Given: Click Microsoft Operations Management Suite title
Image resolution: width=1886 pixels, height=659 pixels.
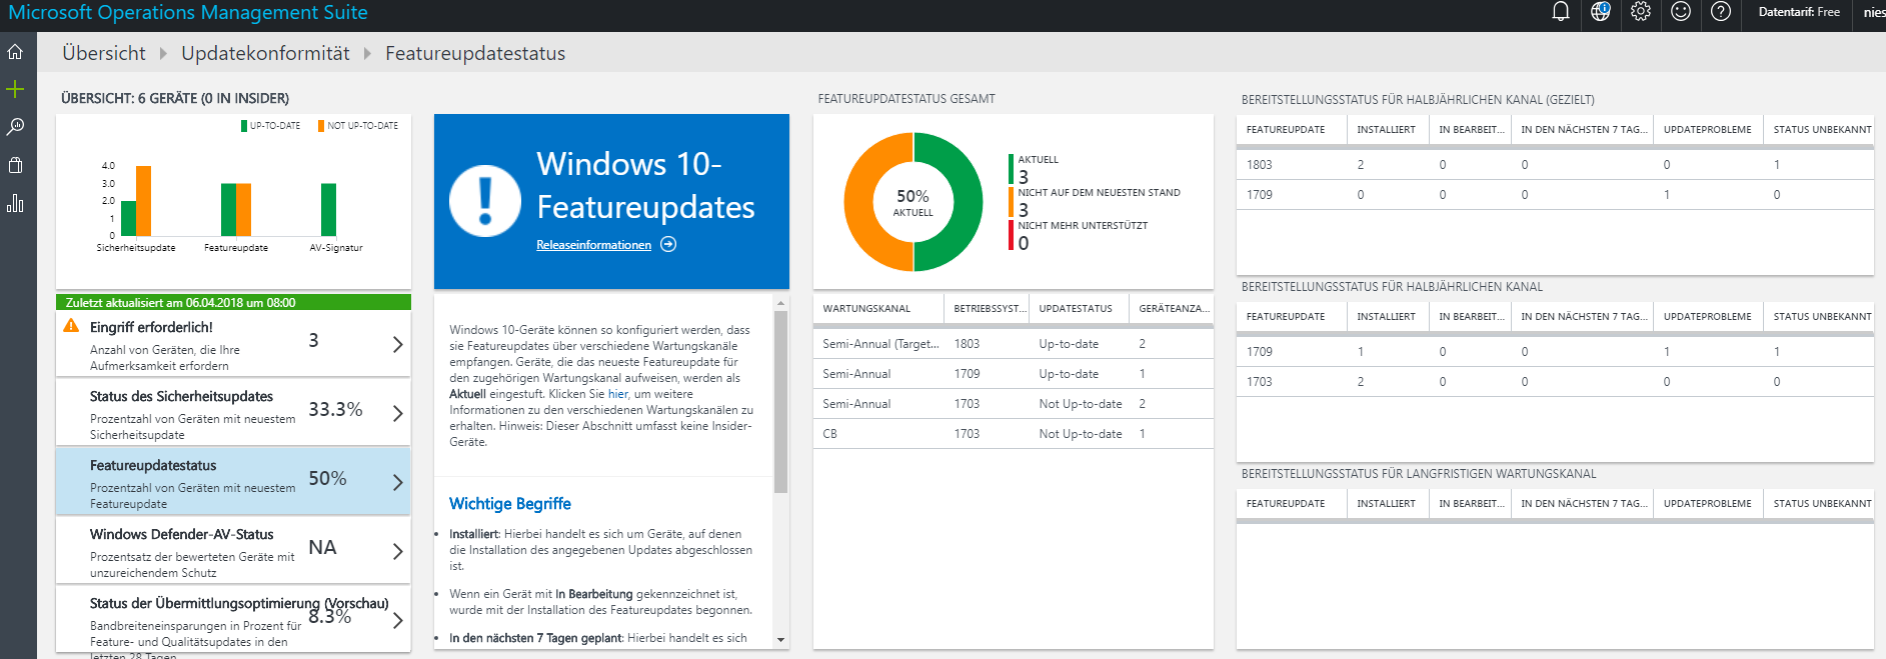Looking at the screenshot, I should [188, 13].
